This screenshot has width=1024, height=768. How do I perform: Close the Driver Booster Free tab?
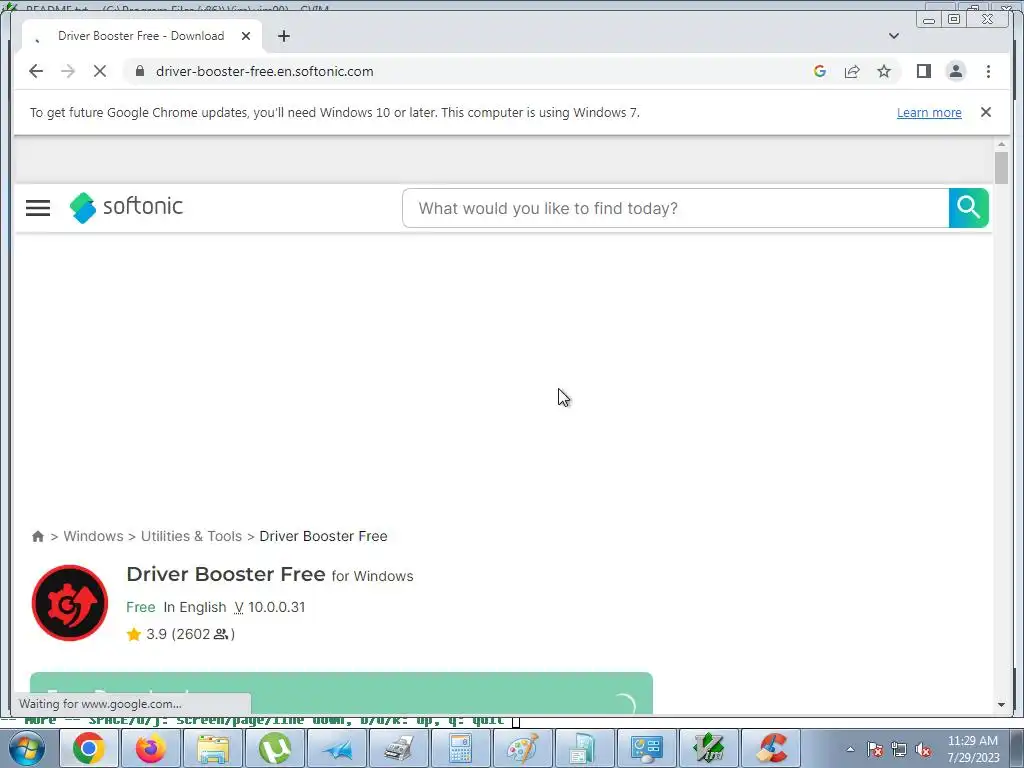point(246,36)
